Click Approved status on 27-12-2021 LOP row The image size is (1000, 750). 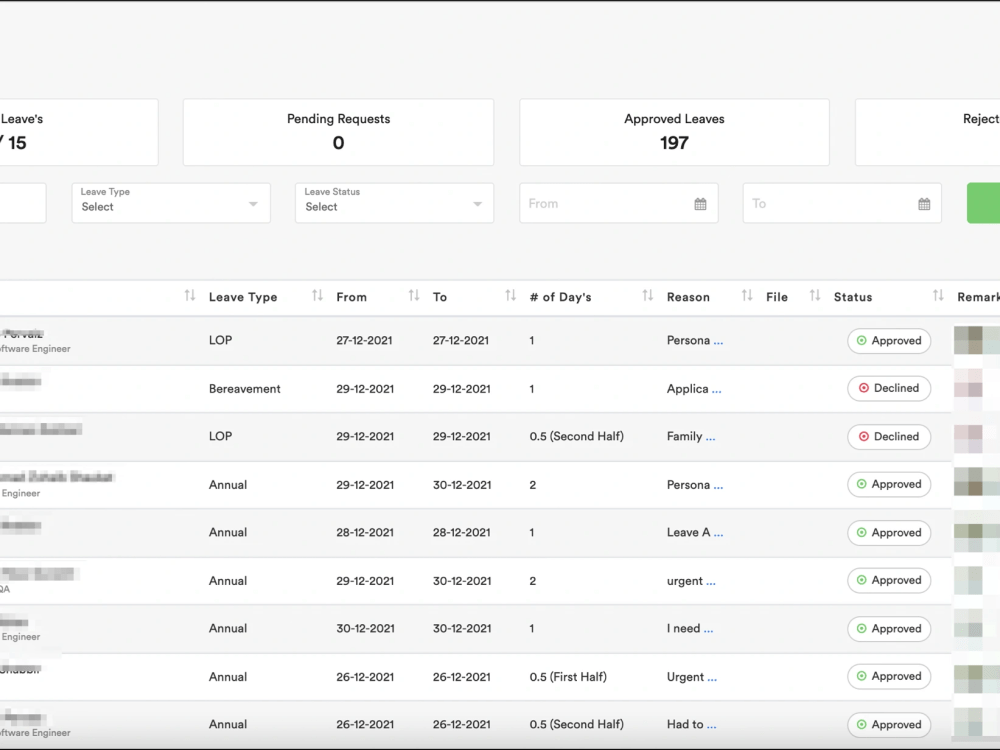pyautogui.click(x=889, y=341)
